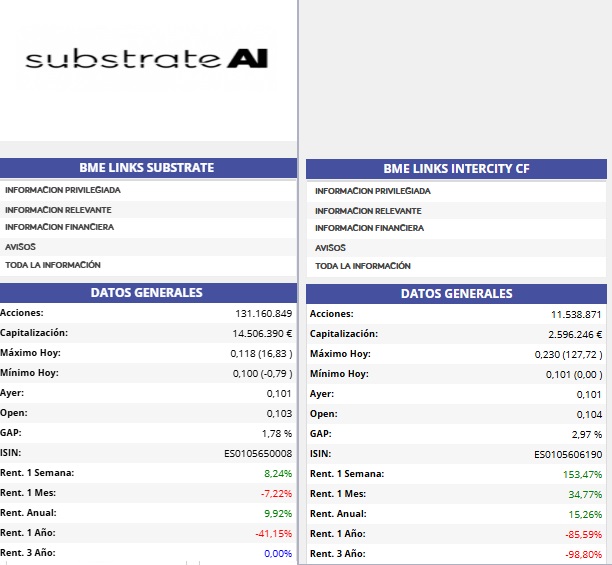Click Intercity Rent. 1 Semana value 153,47%
612x565 pixels.
tap(582, 474)
